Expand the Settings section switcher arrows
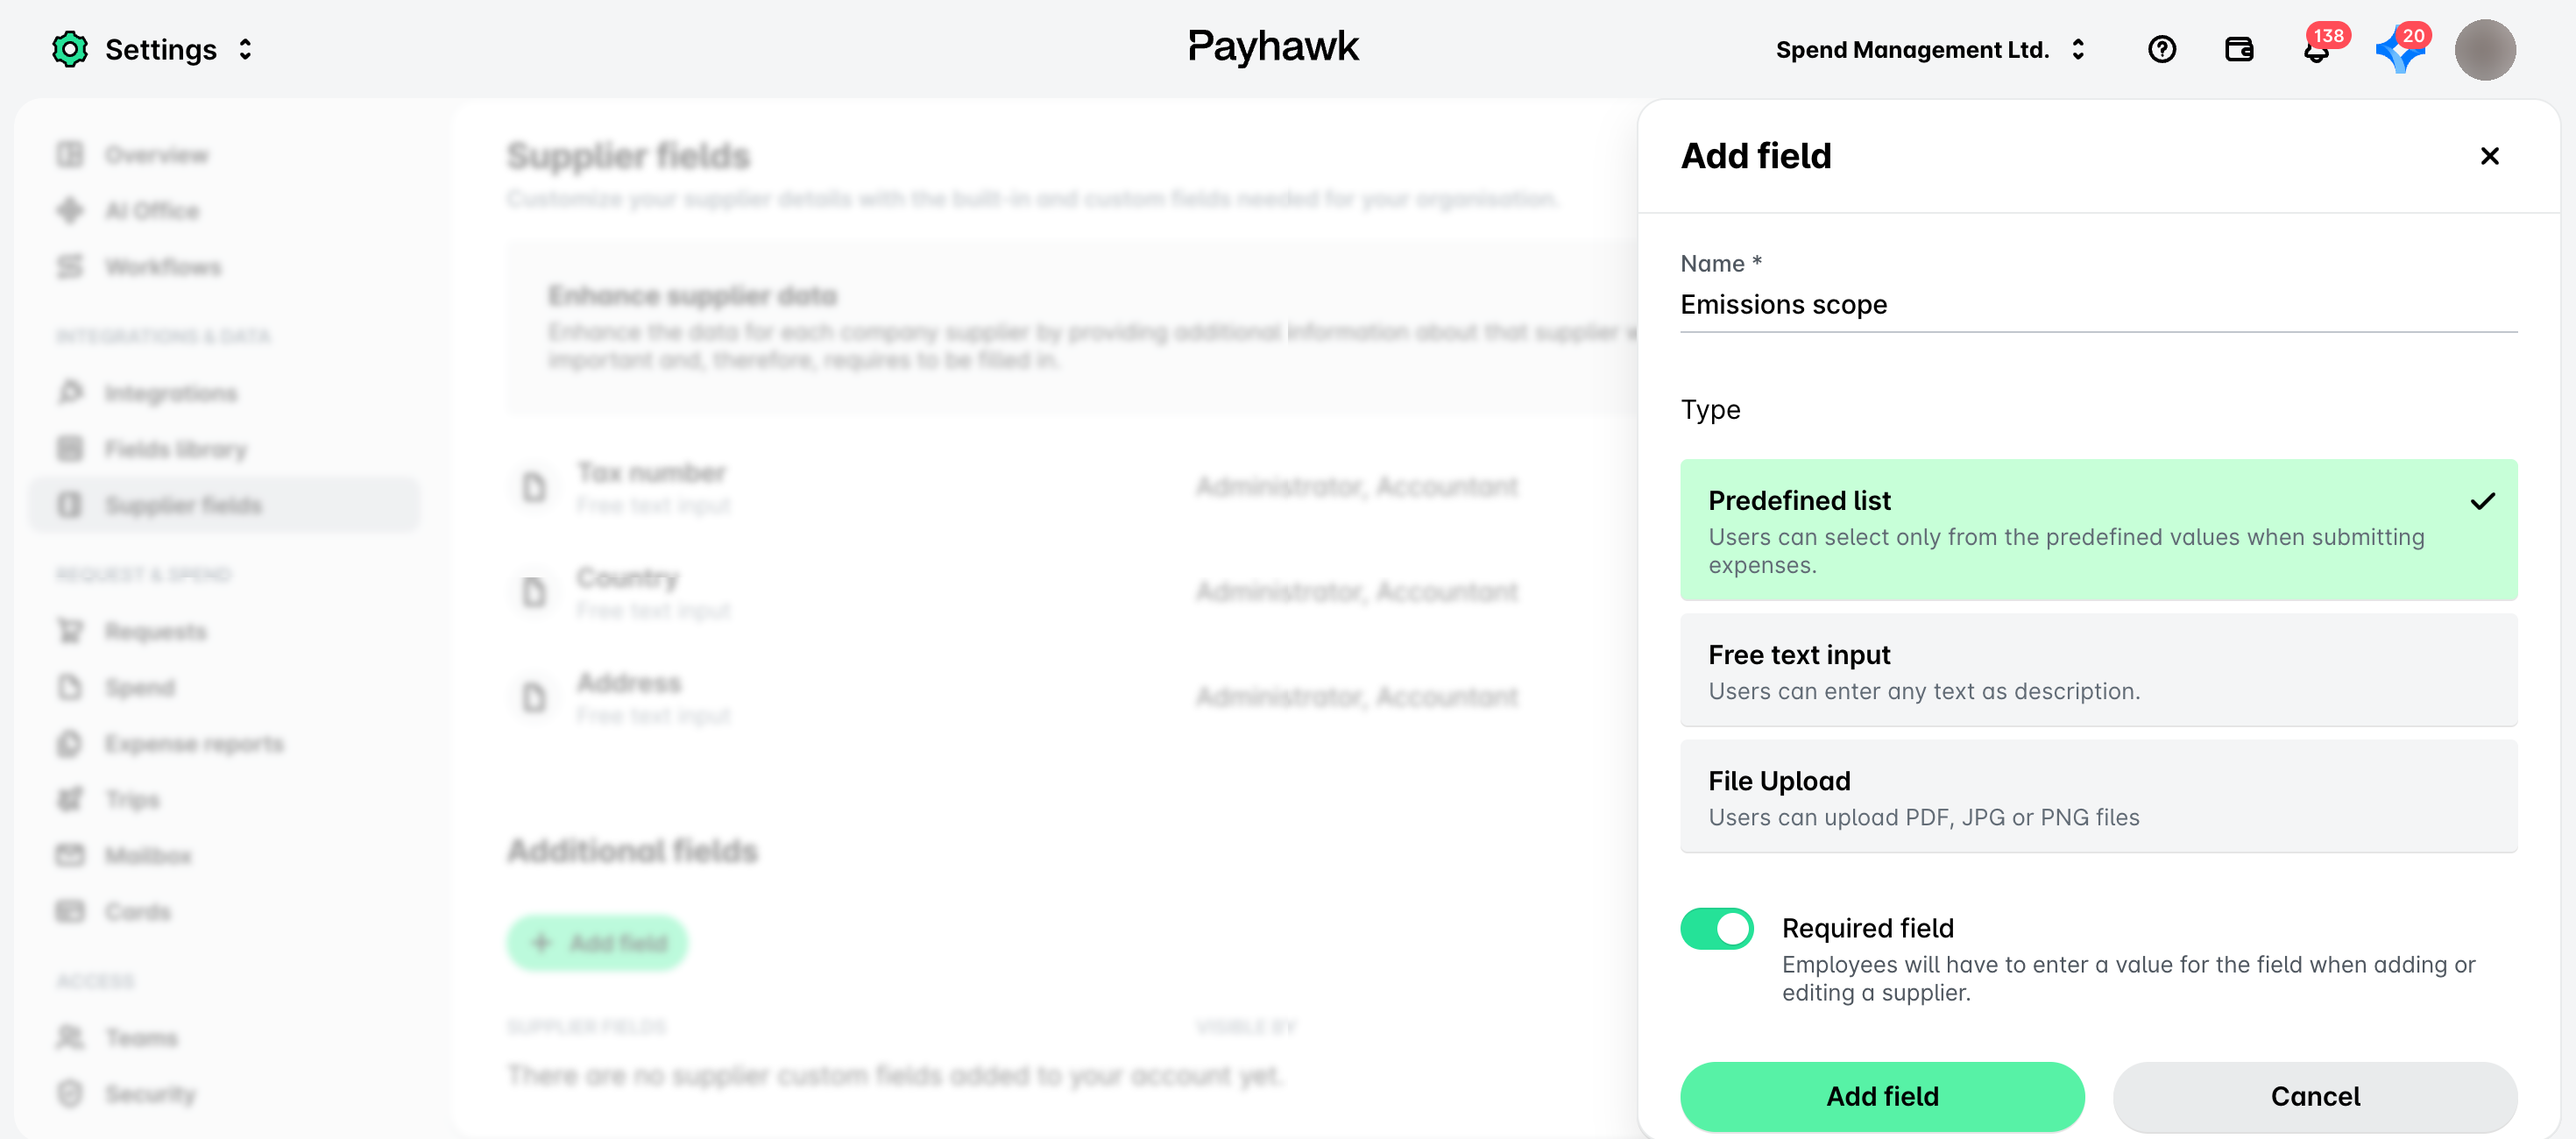This screenshot has width=2576, height=1139. pyautogui.click(x=245, y=49)
